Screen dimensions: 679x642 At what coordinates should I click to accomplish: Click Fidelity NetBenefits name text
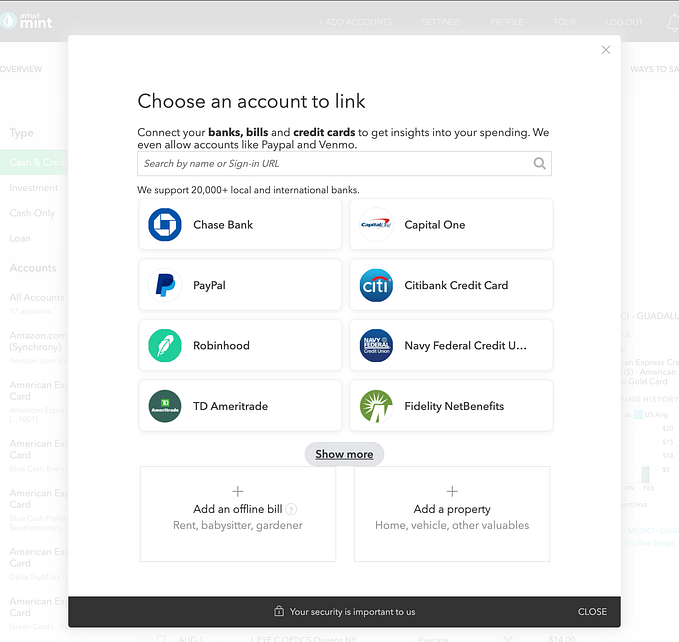point(454,406)
